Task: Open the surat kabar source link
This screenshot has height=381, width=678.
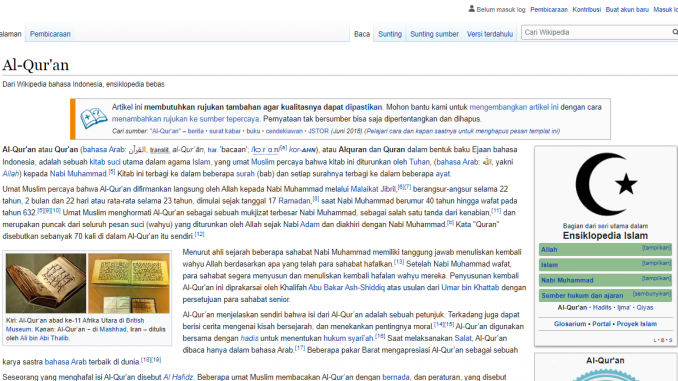Action: click(x=225, y=131)
